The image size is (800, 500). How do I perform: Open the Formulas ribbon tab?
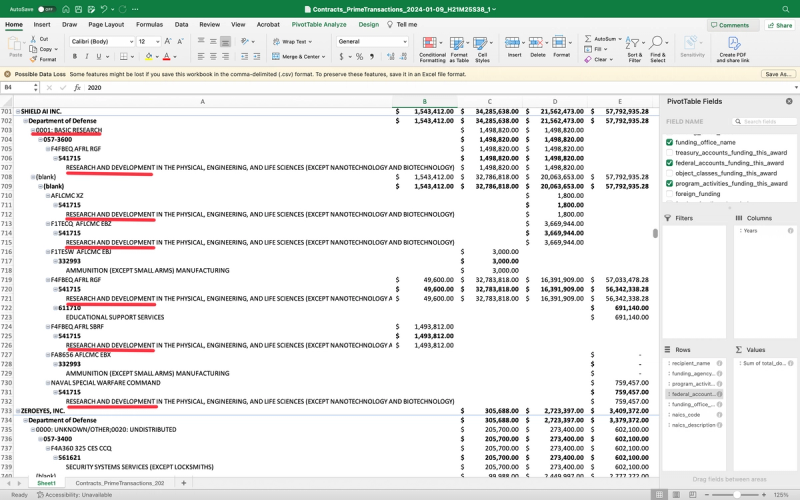pyautogui.click(x=149, y=24)
